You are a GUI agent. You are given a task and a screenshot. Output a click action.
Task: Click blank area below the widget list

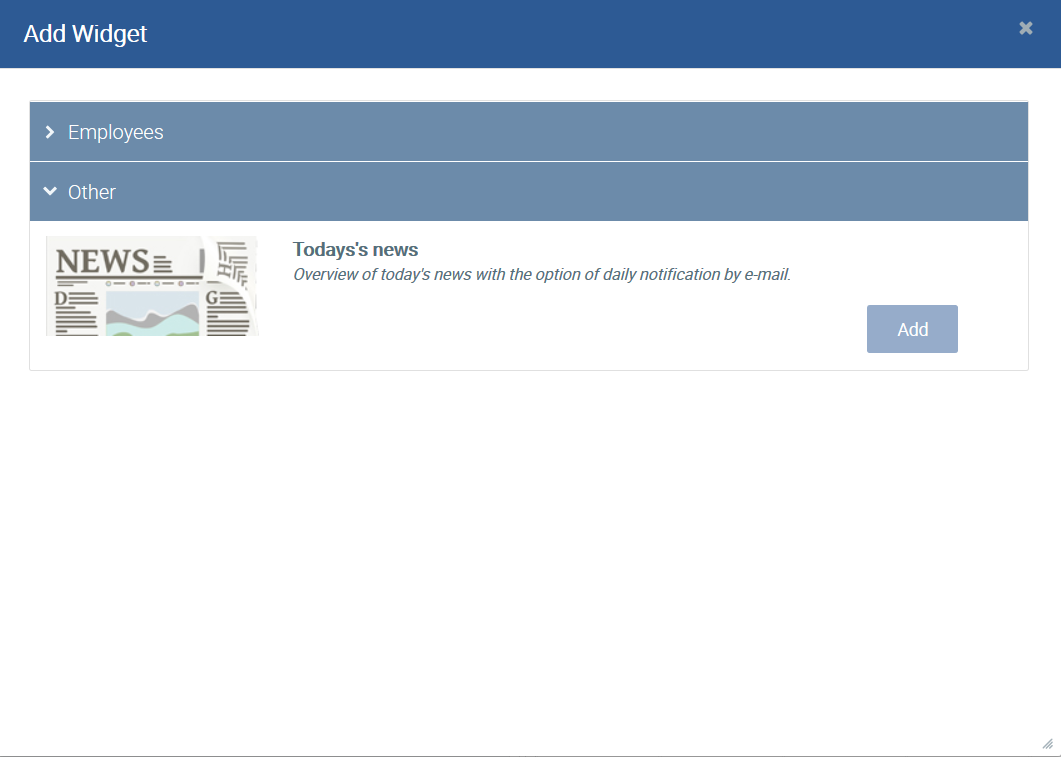coord(530,550)
